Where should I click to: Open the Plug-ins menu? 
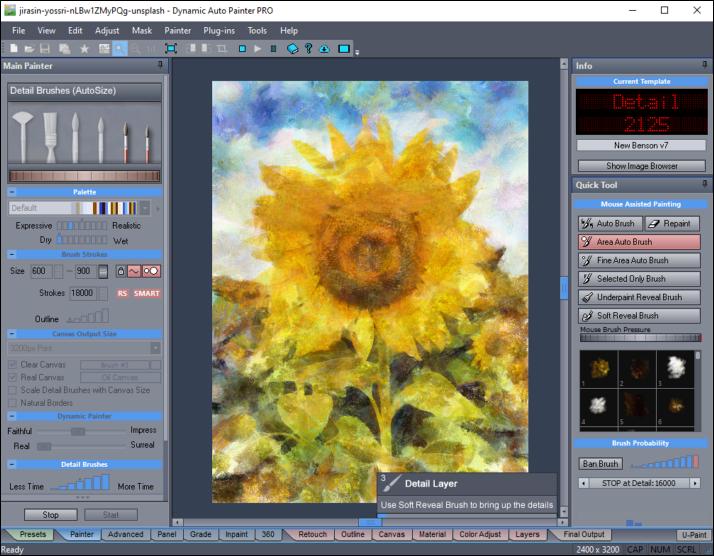219,31
